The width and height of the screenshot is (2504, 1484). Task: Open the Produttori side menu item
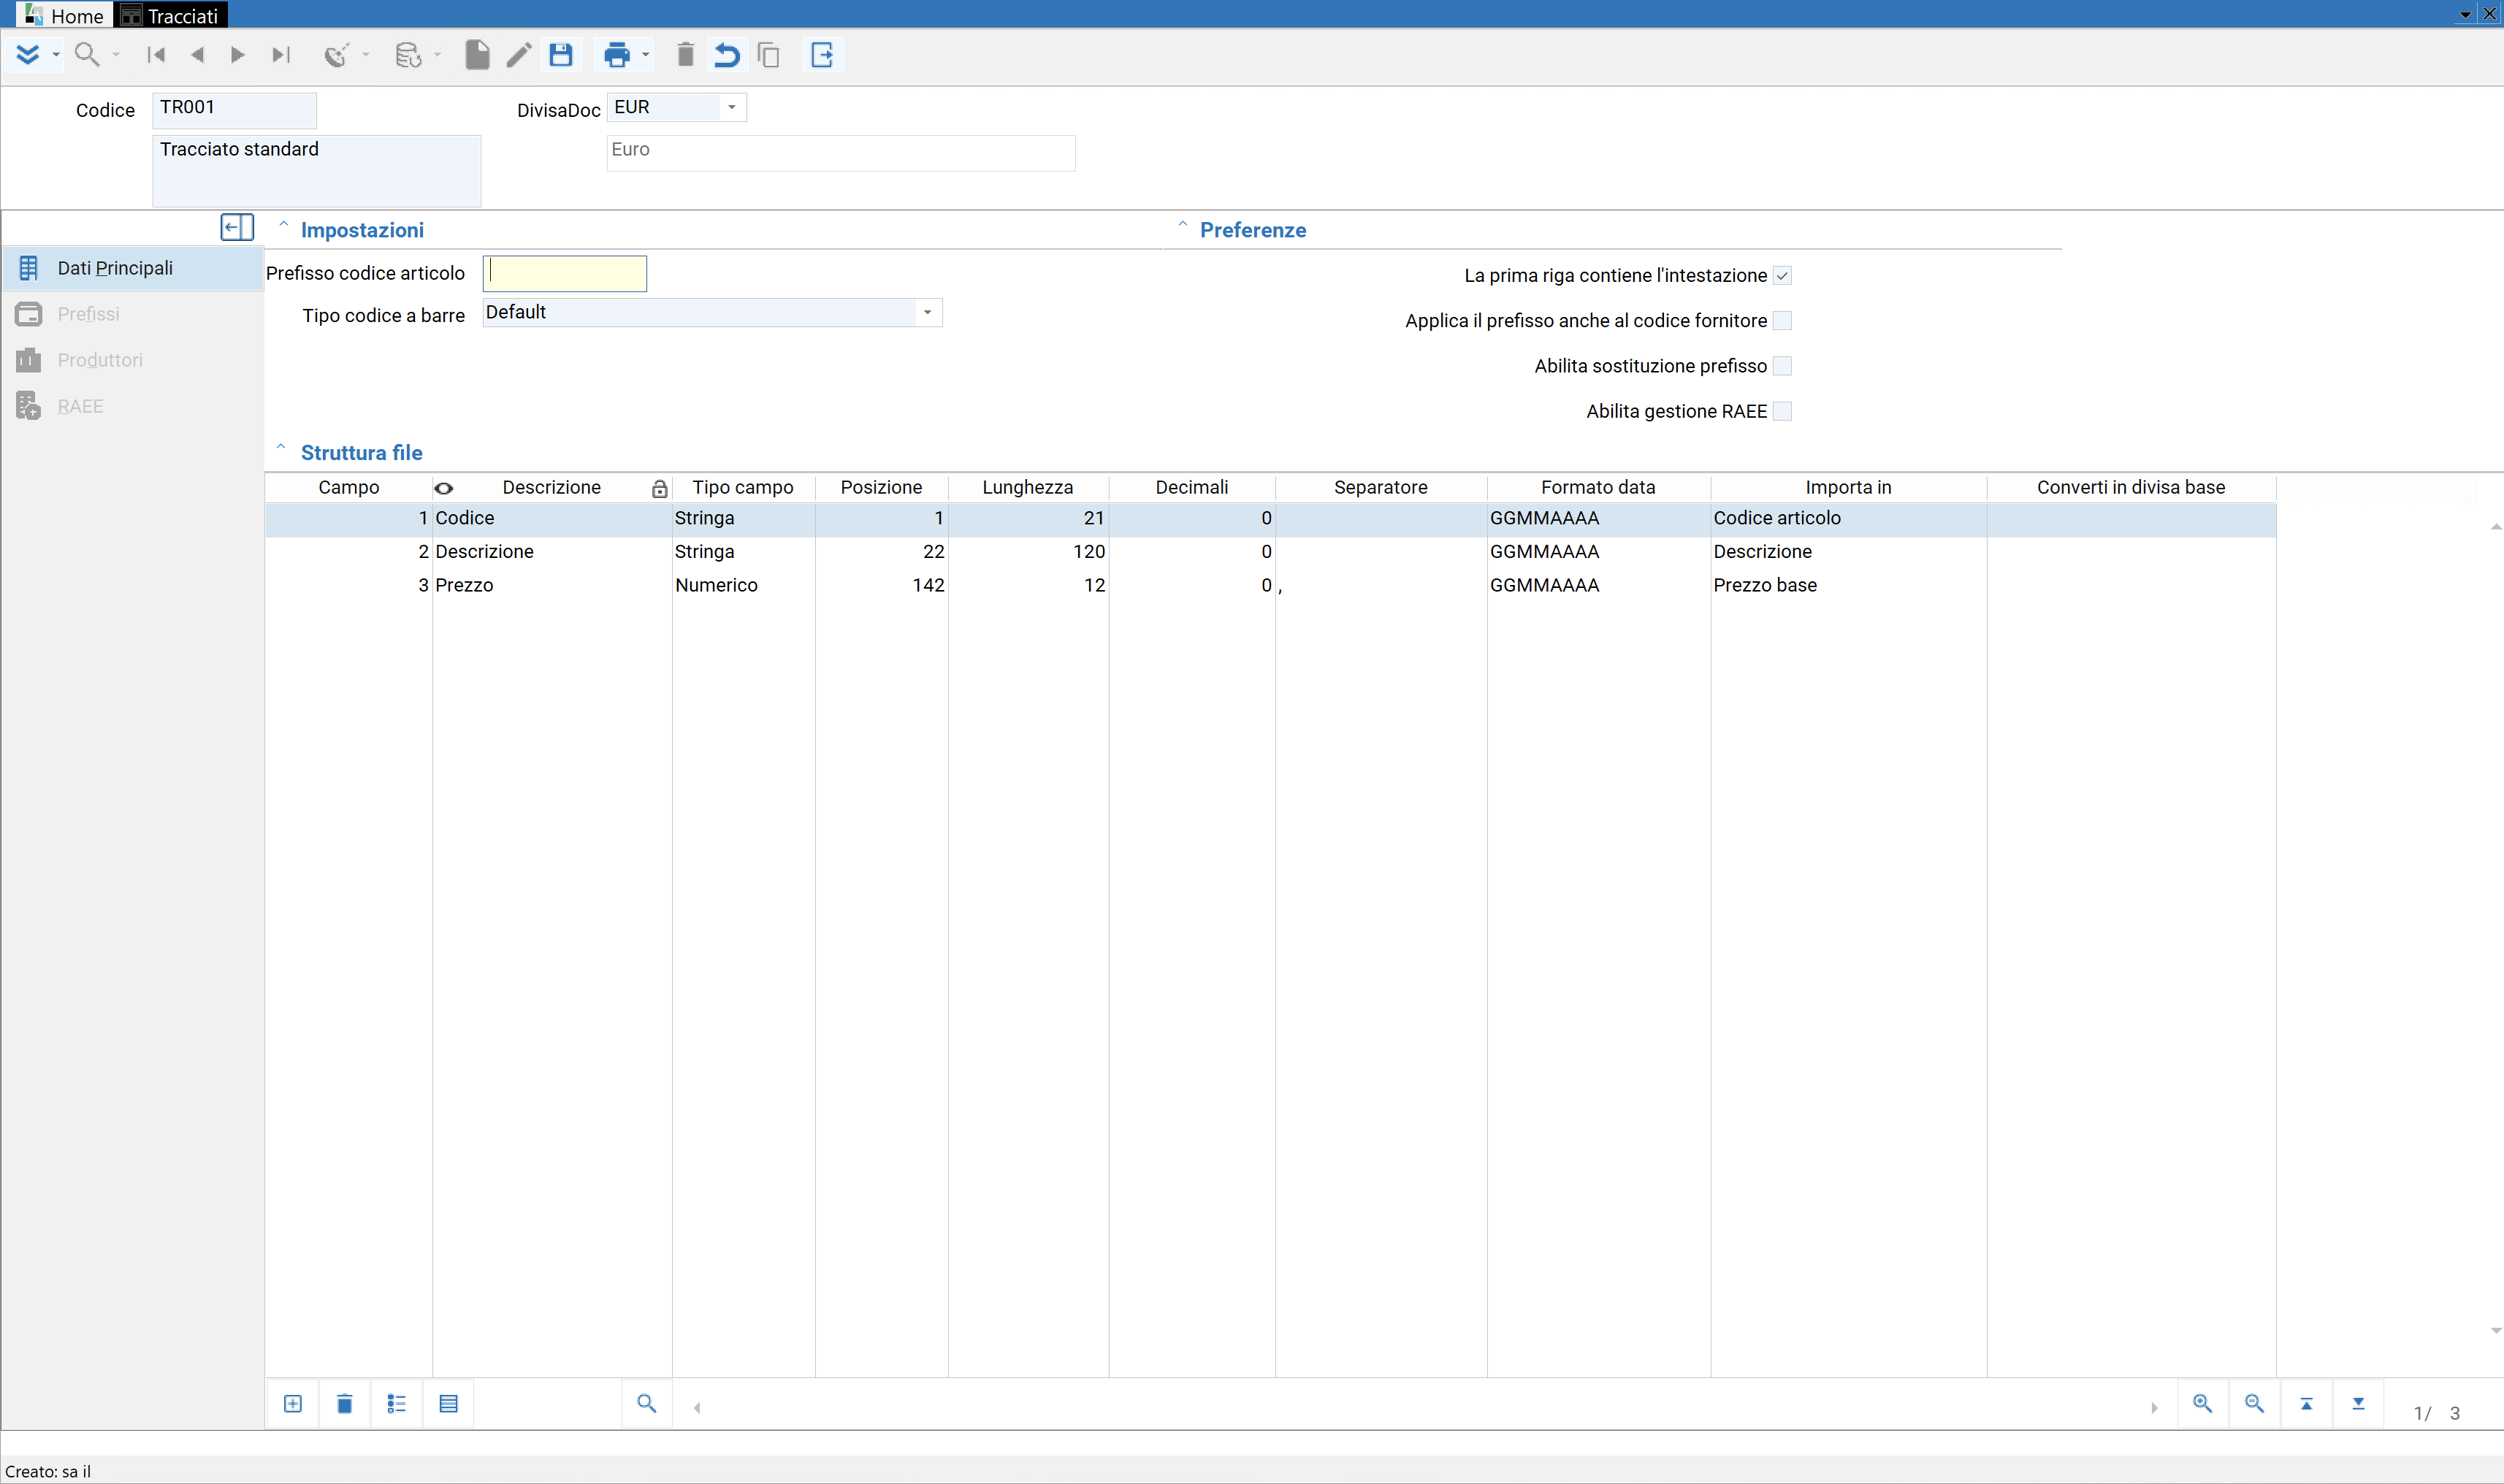point(133,360)
